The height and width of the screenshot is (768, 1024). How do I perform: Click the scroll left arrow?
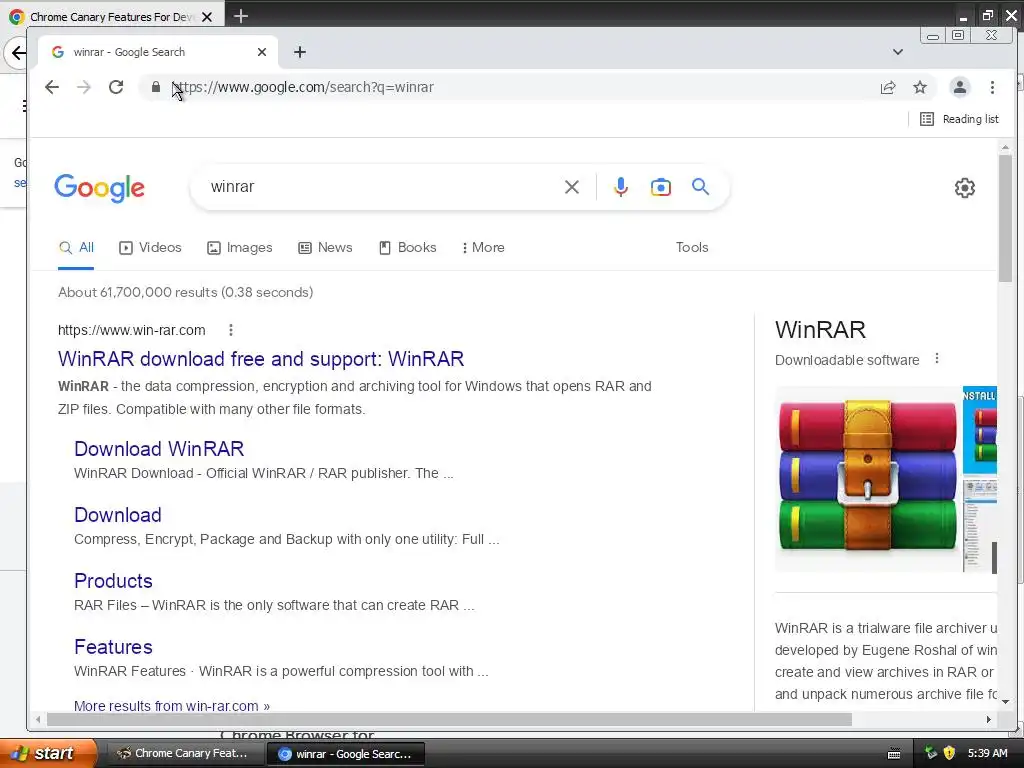(38, 720)
